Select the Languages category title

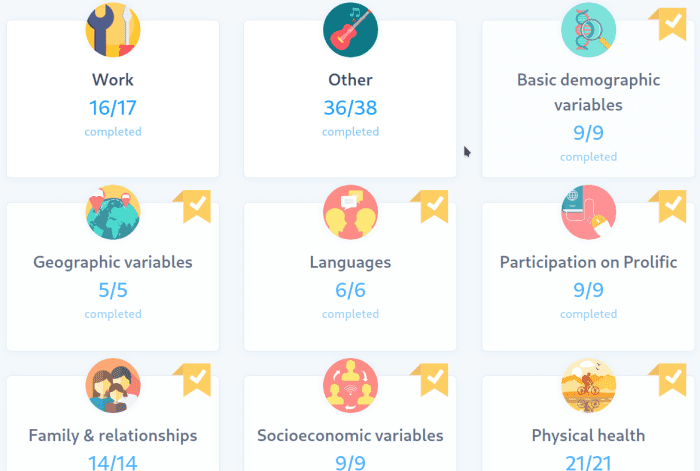pyautogui.click(x=350, y=263)
